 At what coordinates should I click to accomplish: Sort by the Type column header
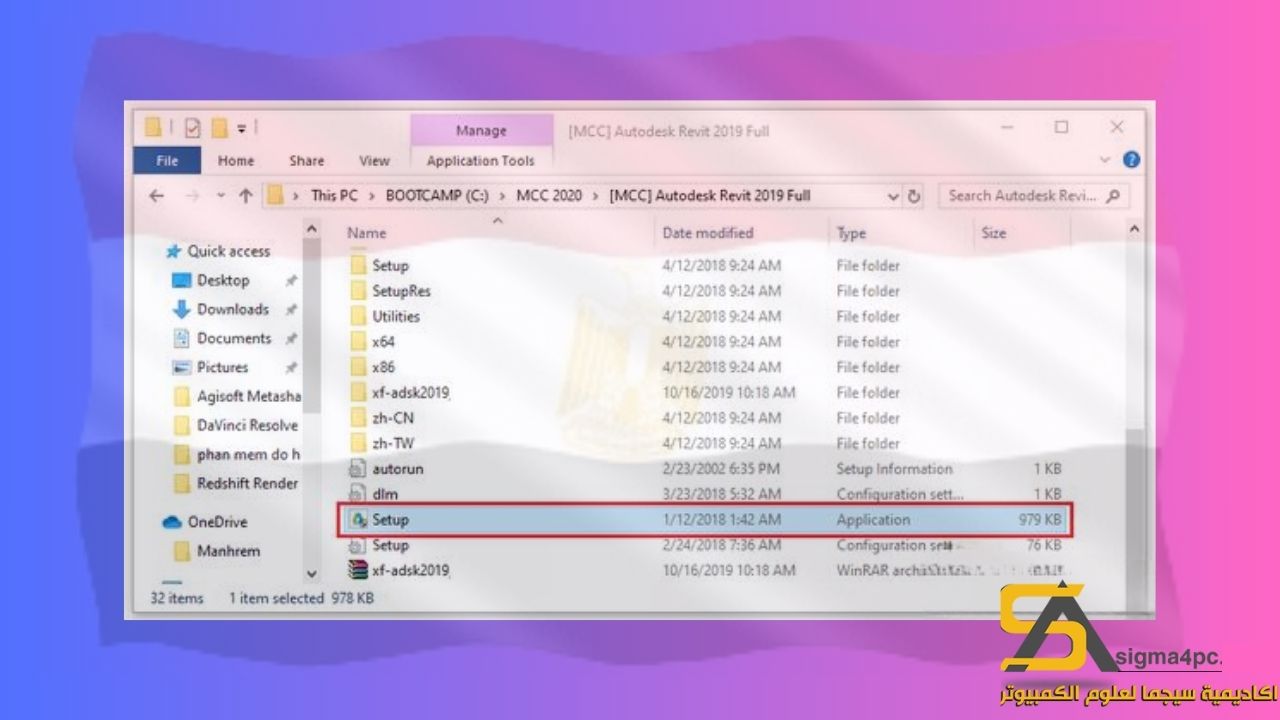coord(851,233)
